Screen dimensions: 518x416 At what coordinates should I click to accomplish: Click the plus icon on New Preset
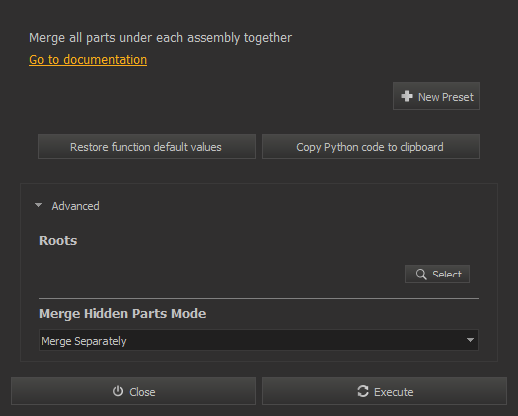407,96
